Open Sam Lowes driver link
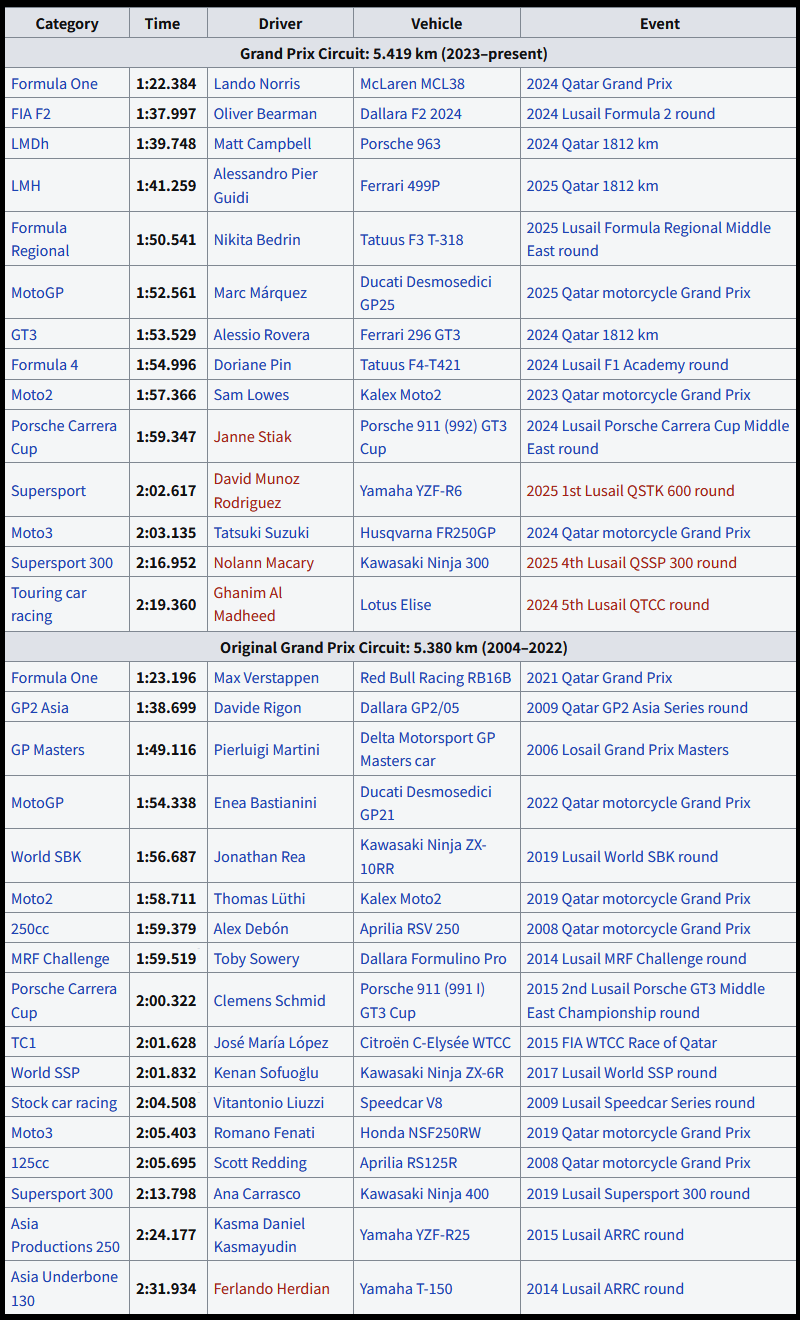 [x=251, y=395]
